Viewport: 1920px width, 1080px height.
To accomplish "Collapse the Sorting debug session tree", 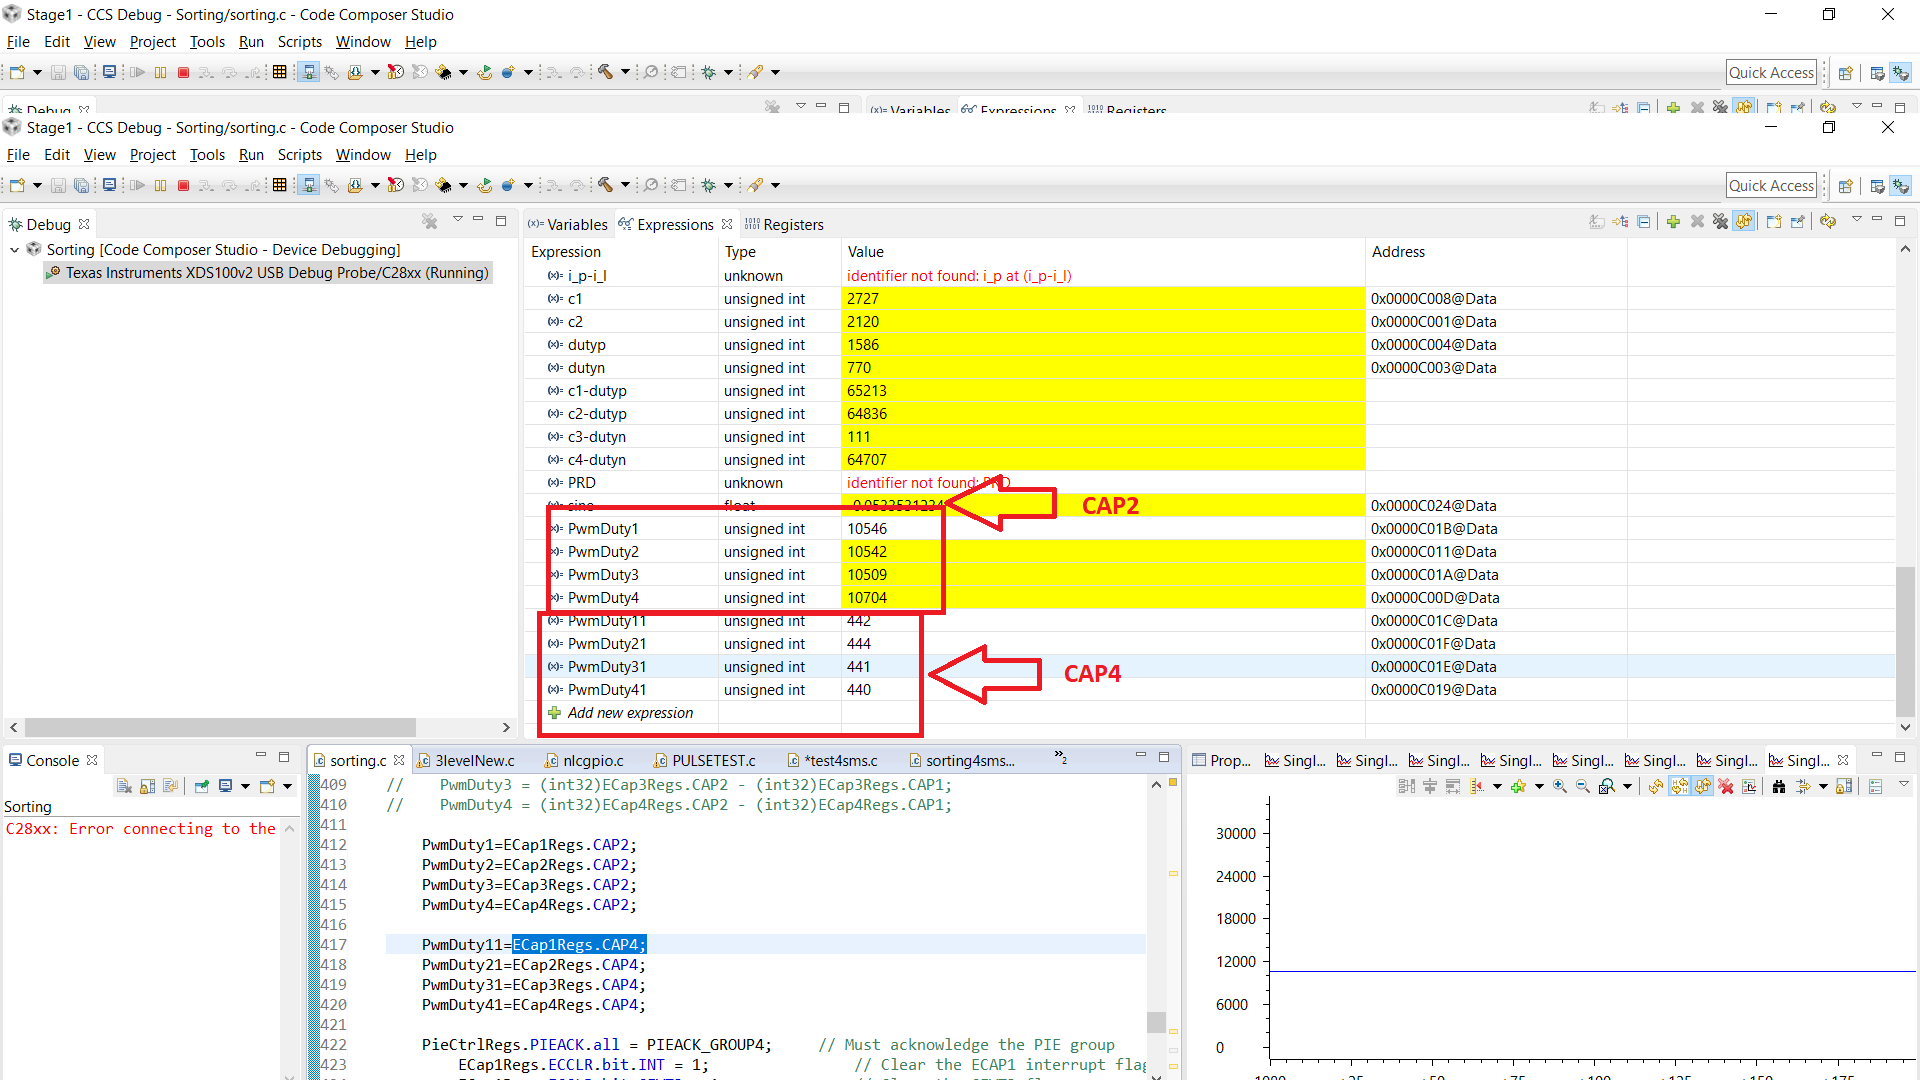I will (x=14, y=250).
